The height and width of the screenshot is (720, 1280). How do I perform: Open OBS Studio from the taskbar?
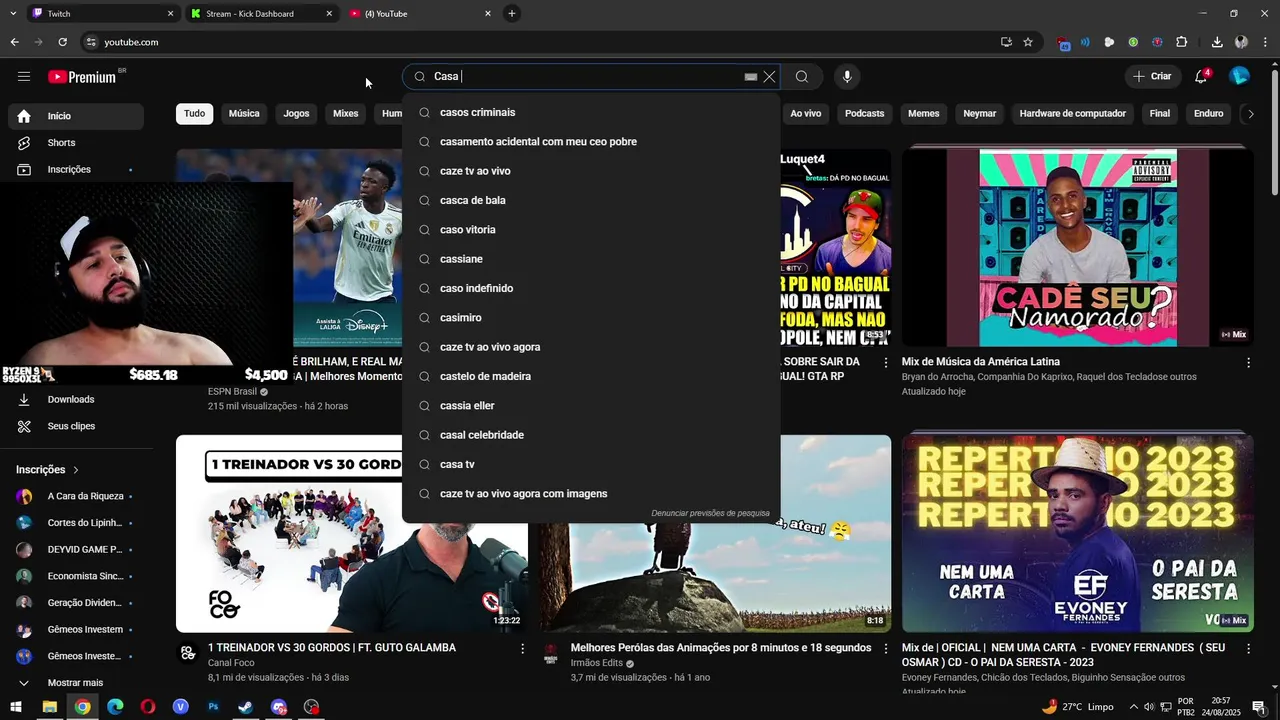click(312, 707)
